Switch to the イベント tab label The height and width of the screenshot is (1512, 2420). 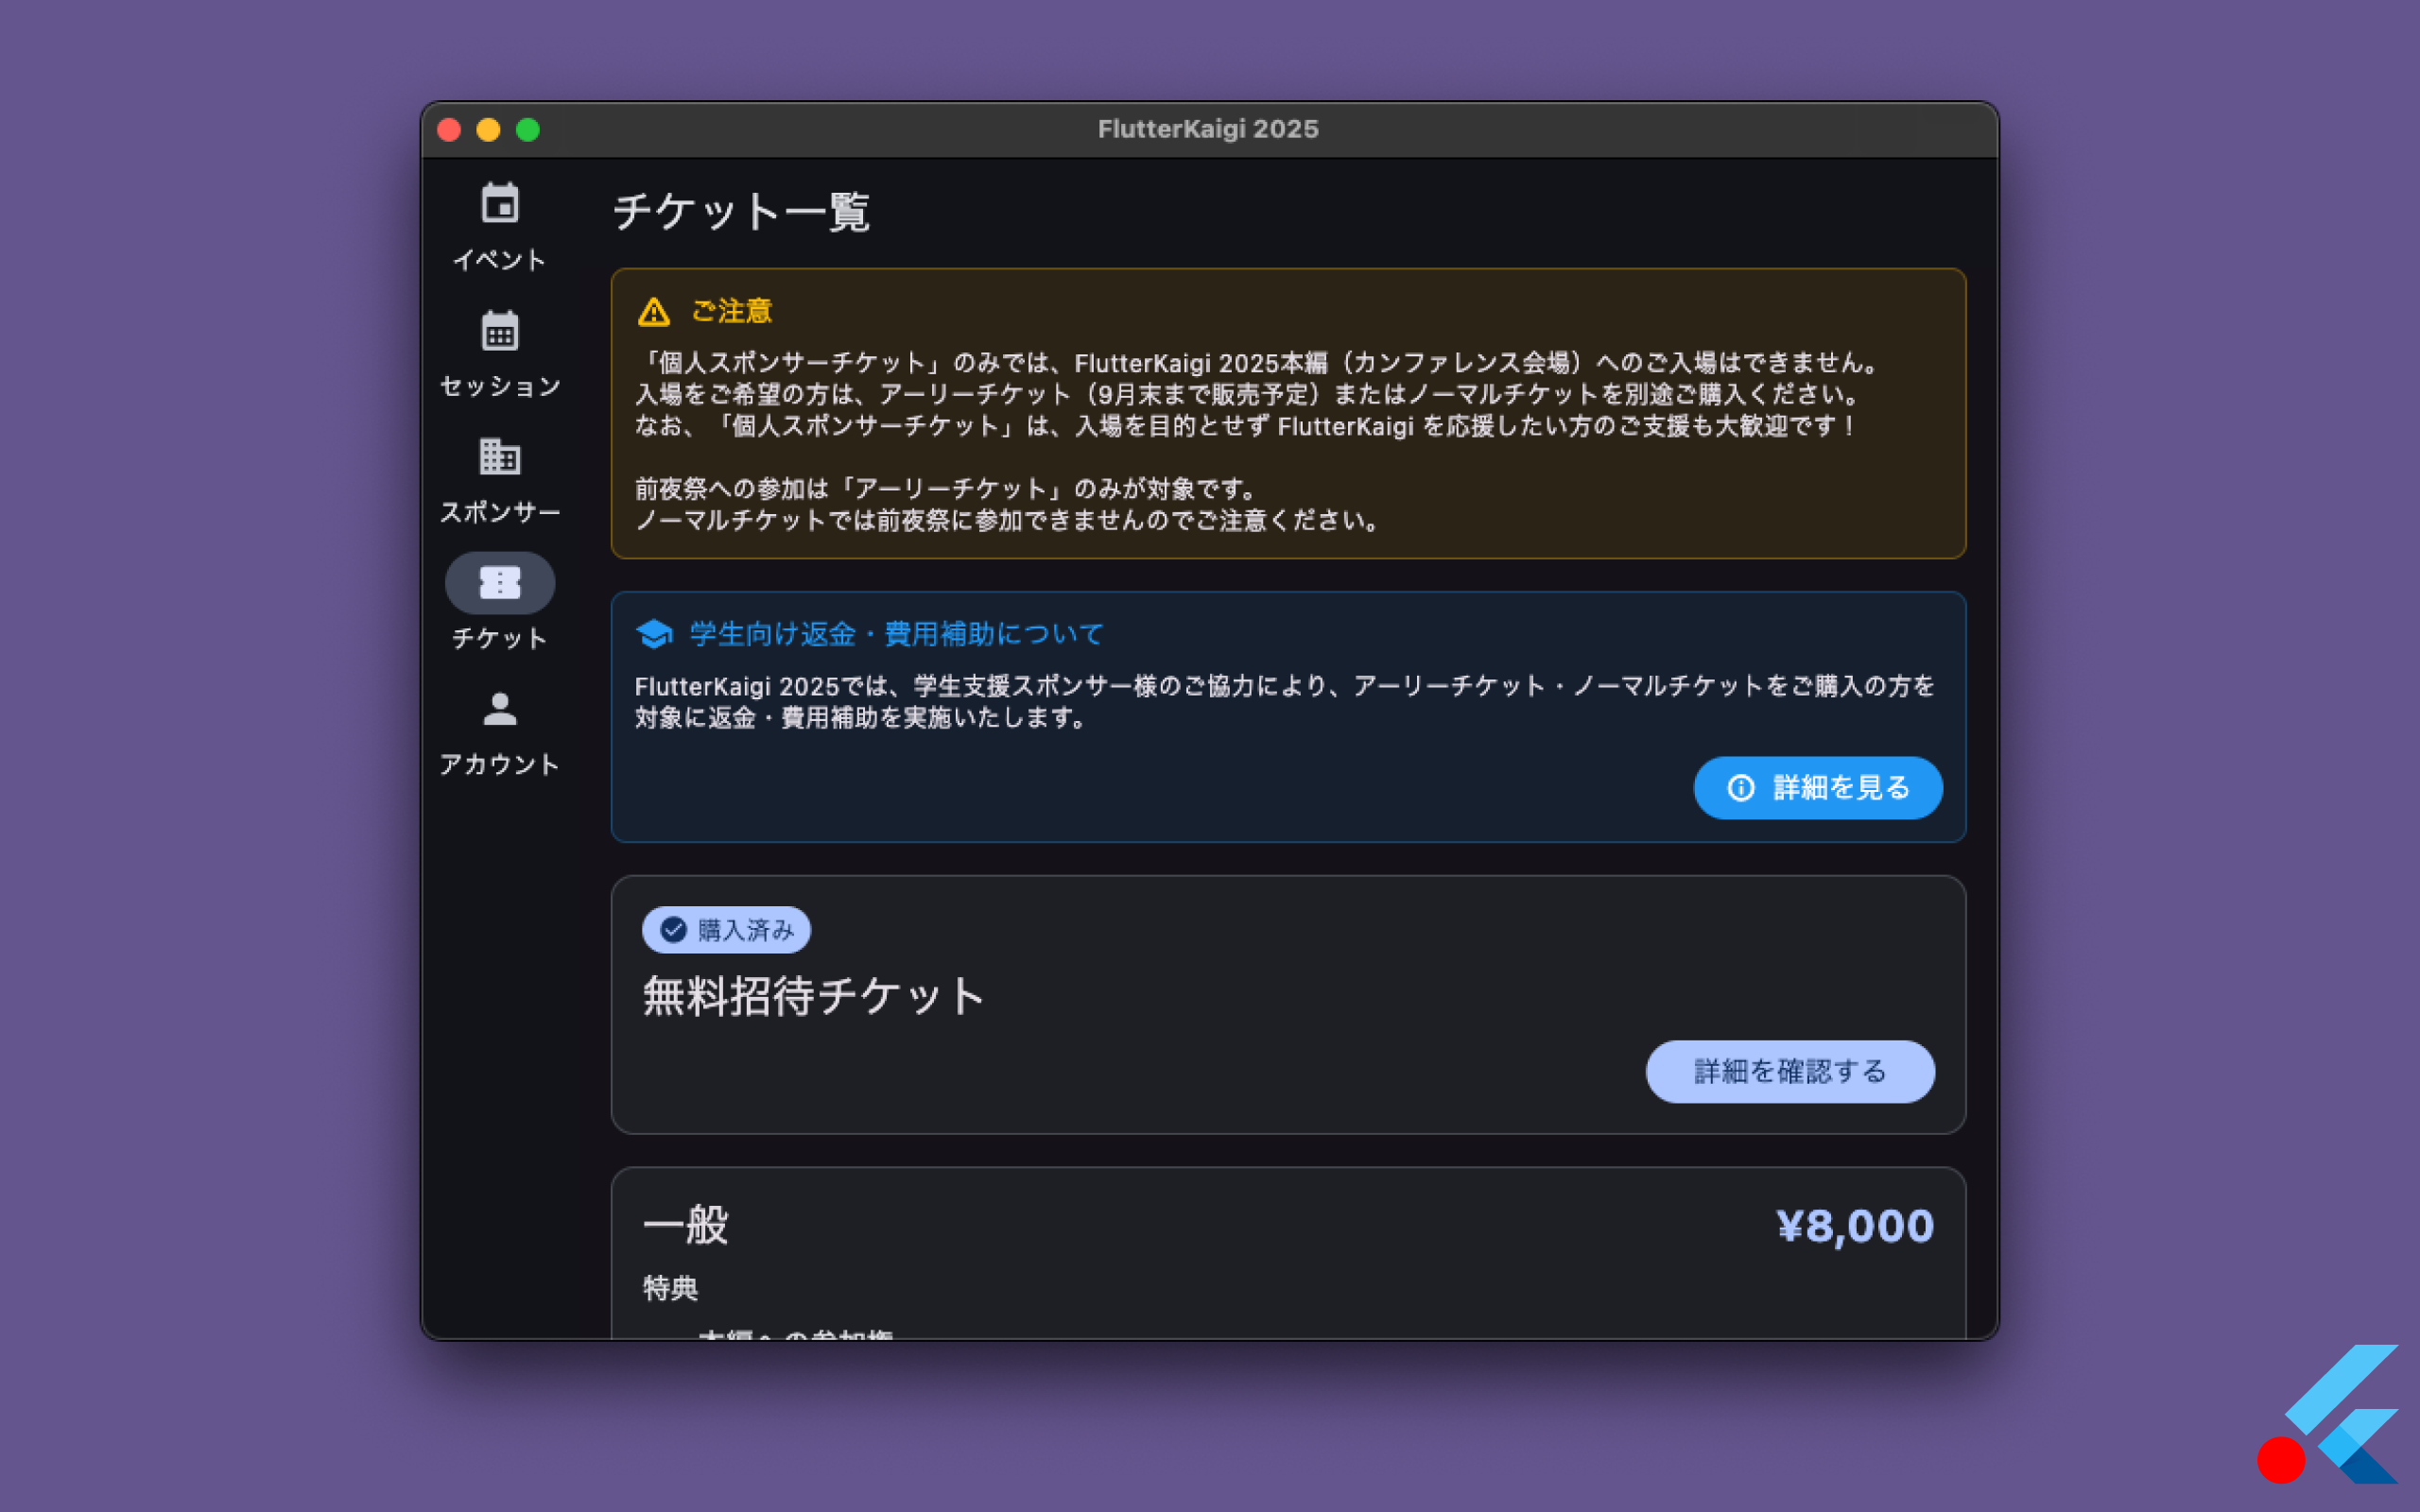click(500, 260)
